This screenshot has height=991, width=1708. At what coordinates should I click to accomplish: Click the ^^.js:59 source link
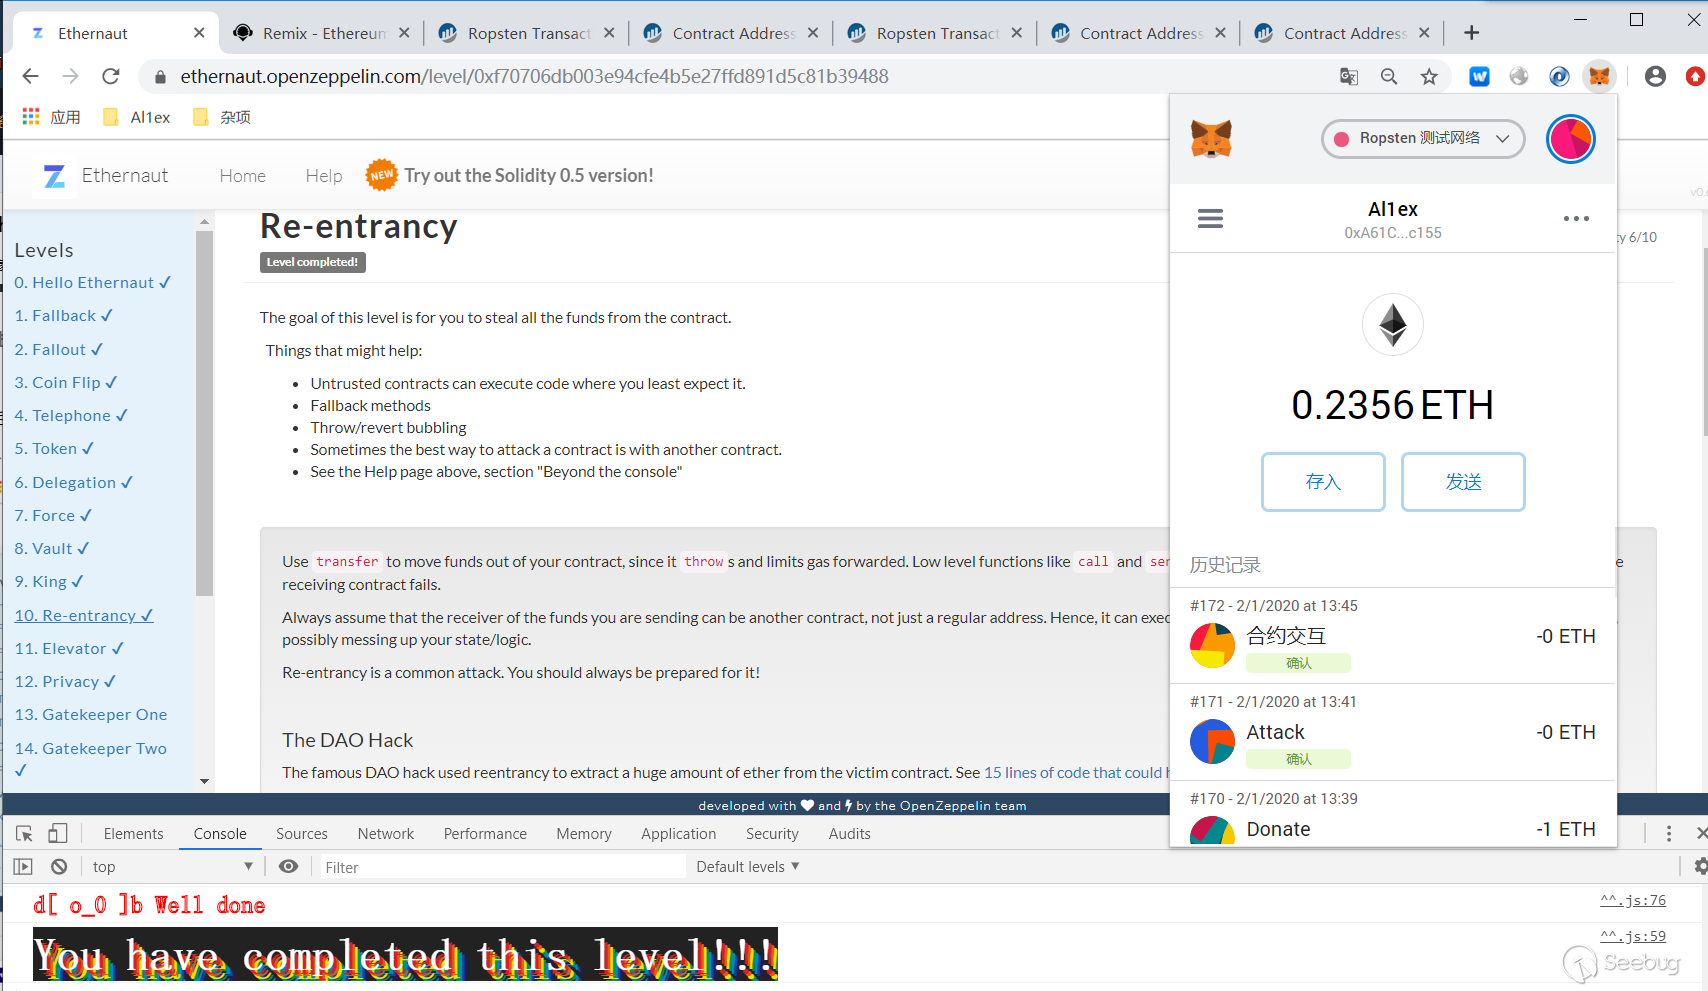[x=1633, y=936]
